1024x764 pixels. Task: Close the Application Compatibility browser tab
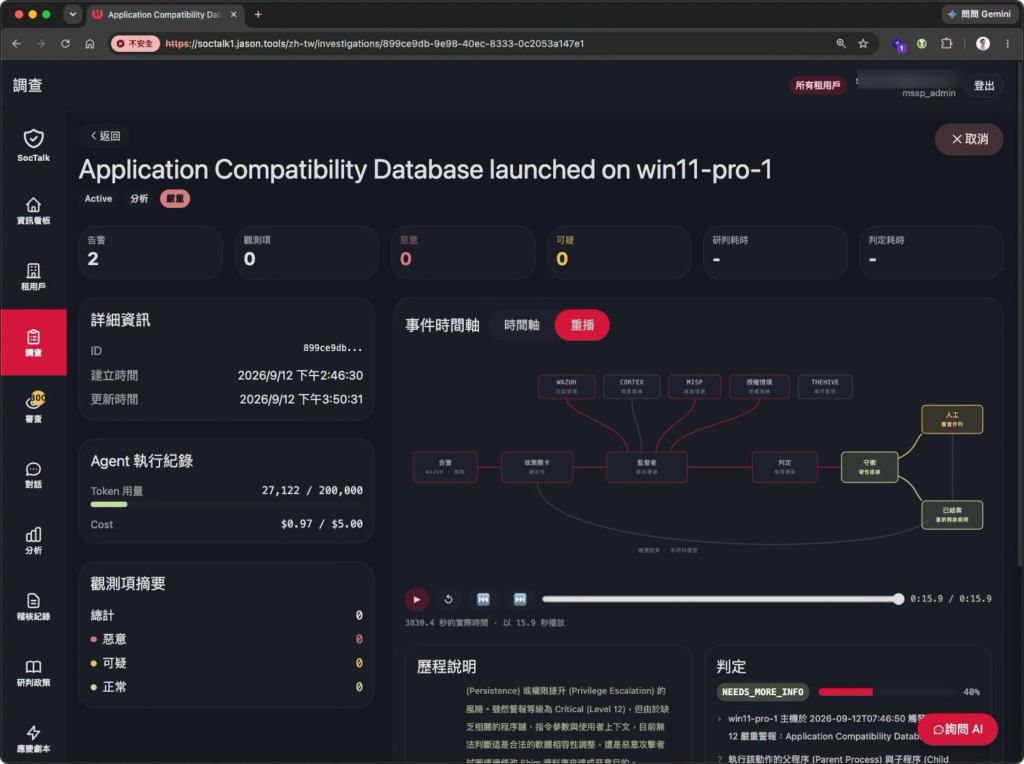point(233,14)
